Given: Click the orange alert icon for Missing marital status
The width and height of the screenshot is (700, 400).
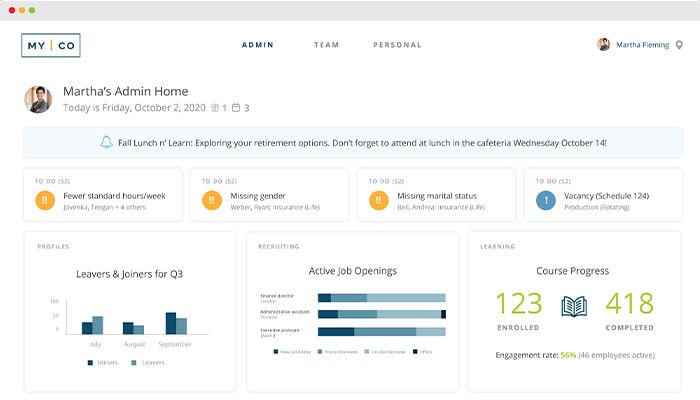Looking at the screenshot, I should coord(377,199).
